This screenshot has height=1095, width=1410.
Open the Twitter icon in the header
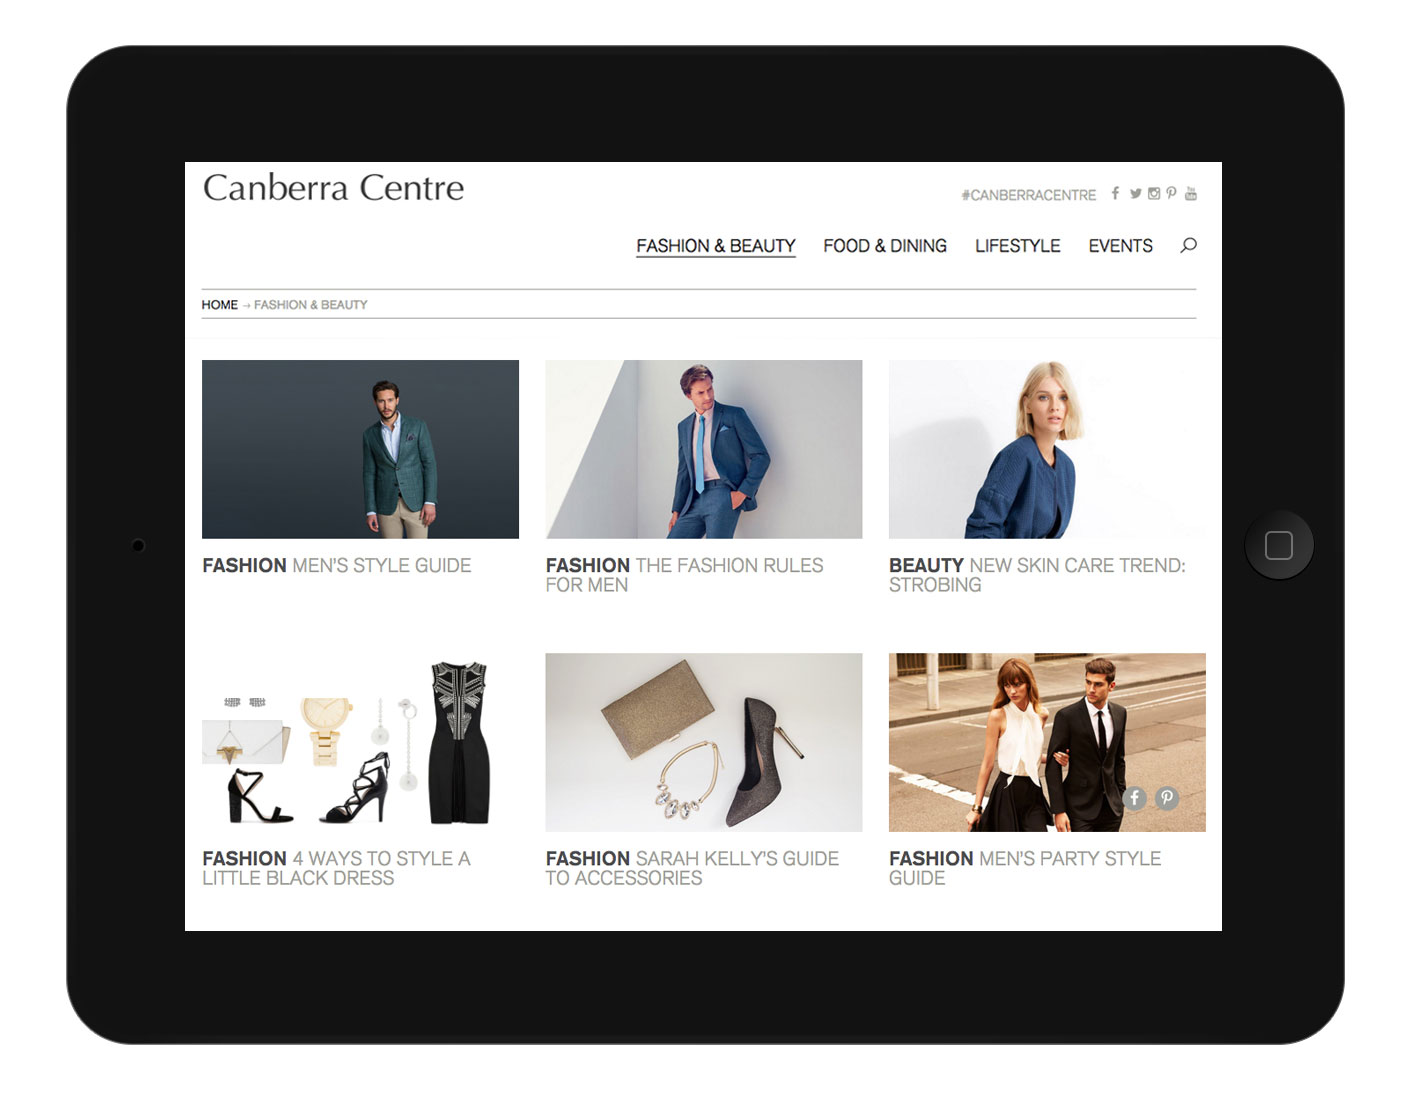point(1135,193)
